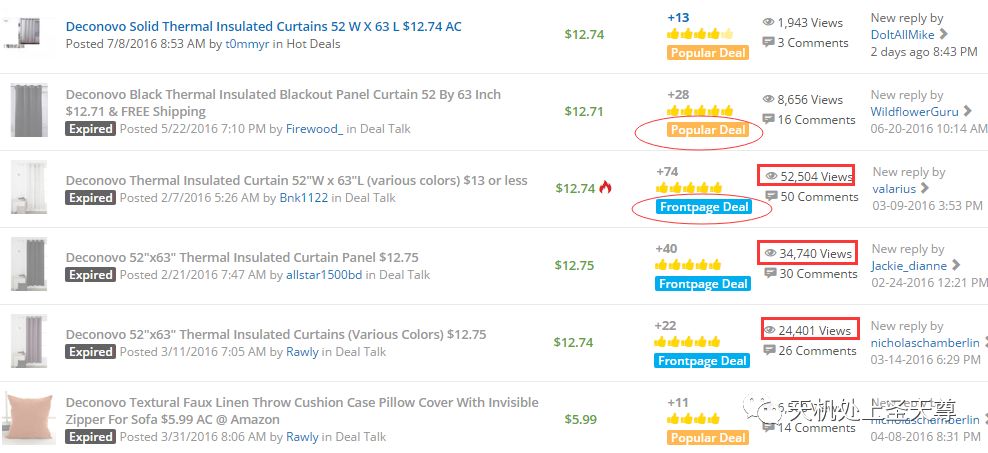Click the eye icon beside 8,656 Views

click(x=768, y=99)
